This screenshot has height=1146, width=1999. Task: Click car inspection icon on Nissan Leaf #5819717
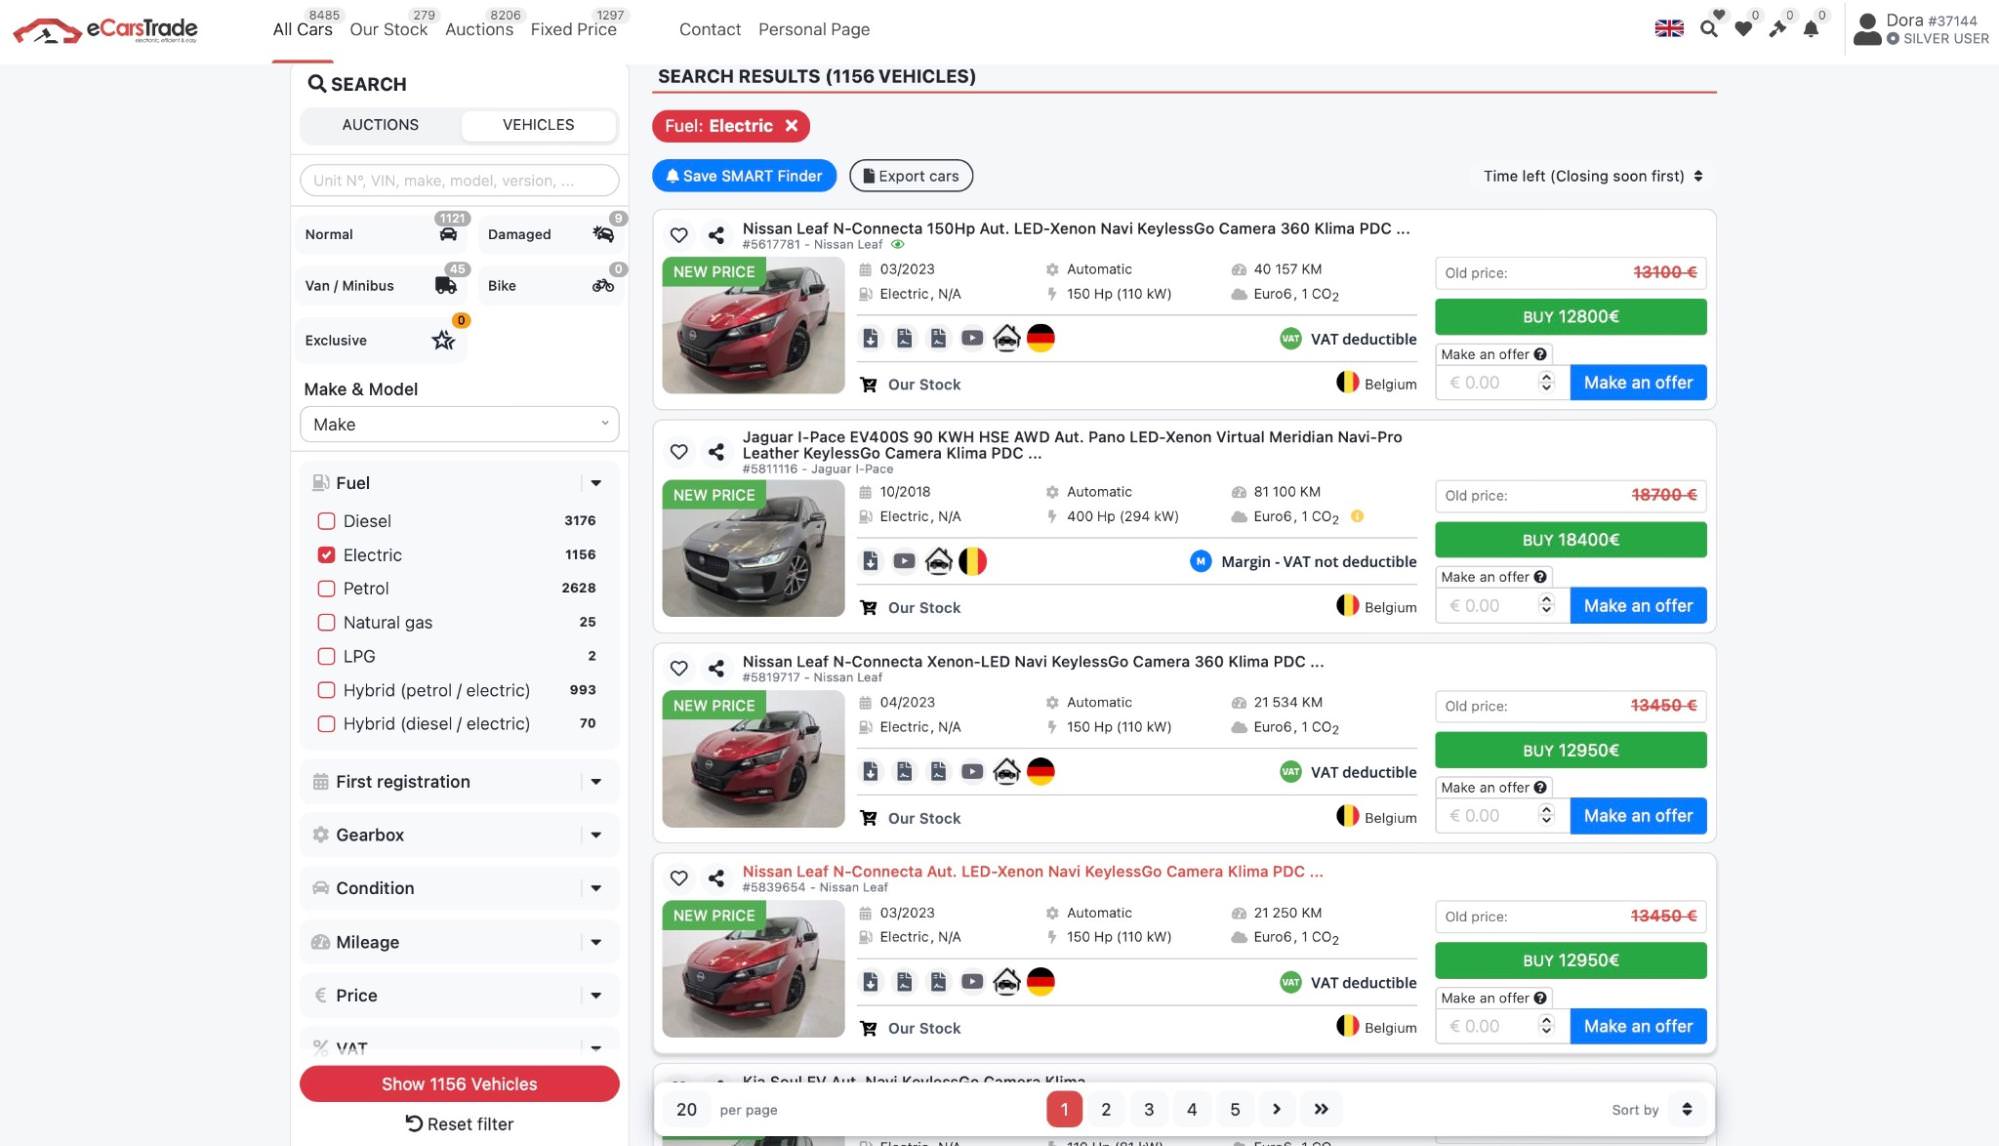(x=1007, y=771)
